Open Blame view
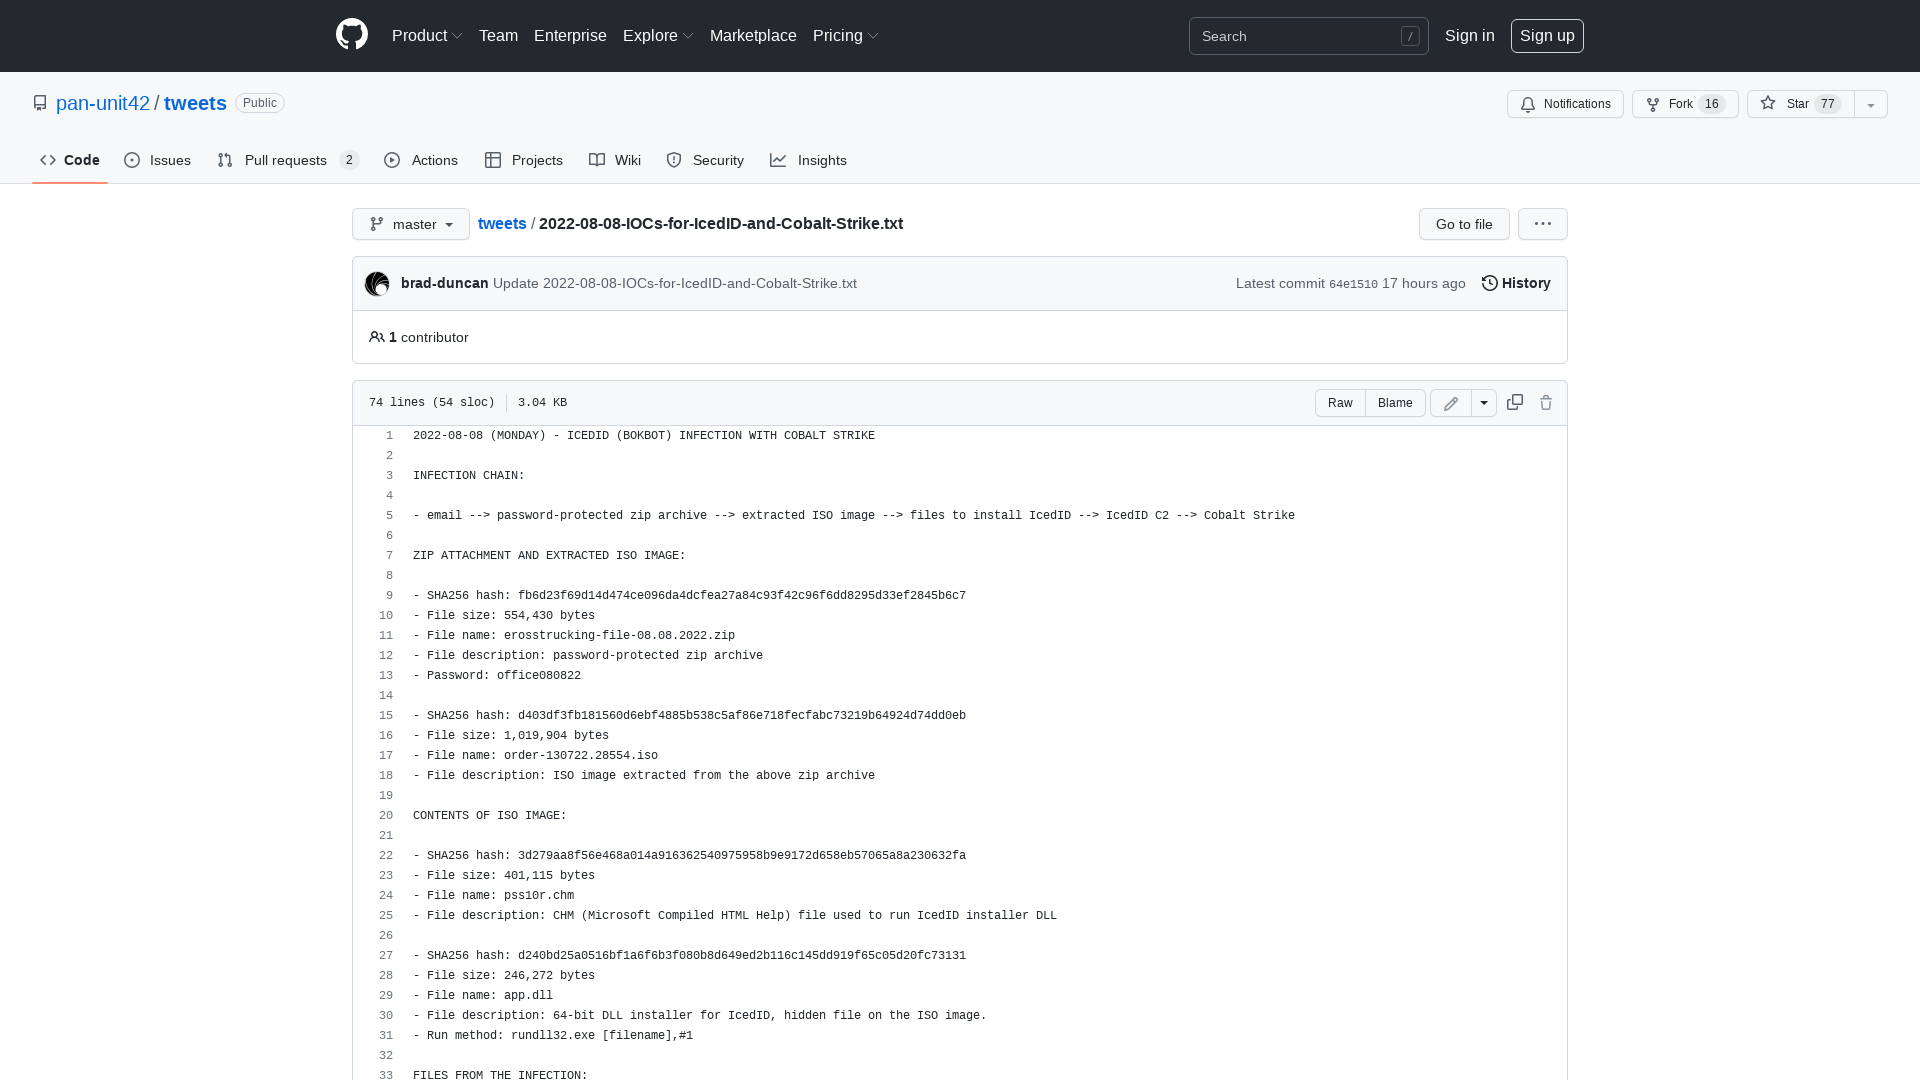The image size is (1920, 1080). tap(1395, 403)
